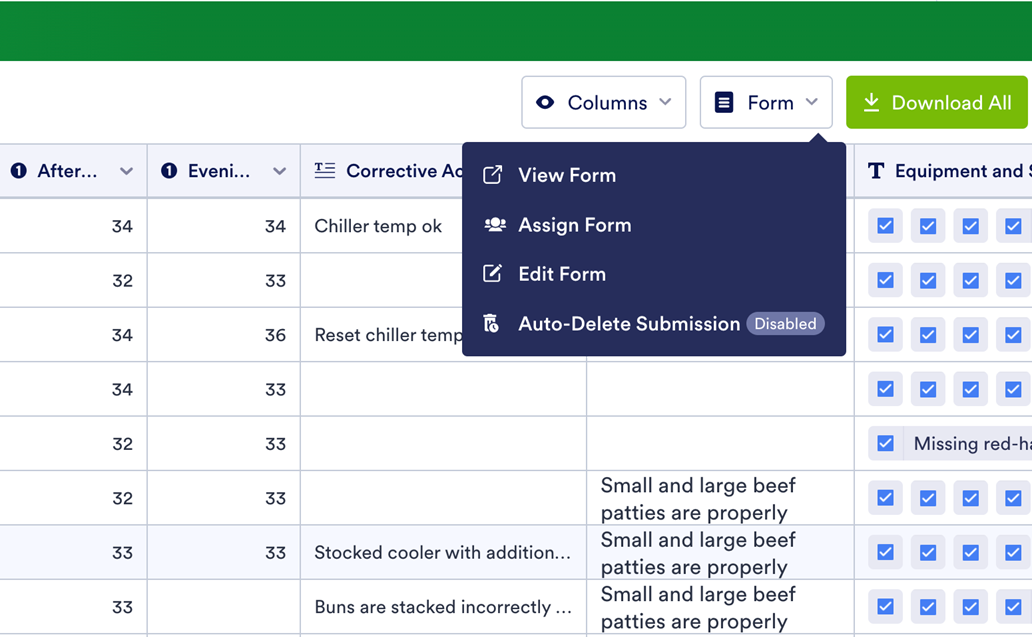Click the eye icon on Columns button
Viewport: 1032px width, 637px height.
point(545,103)
